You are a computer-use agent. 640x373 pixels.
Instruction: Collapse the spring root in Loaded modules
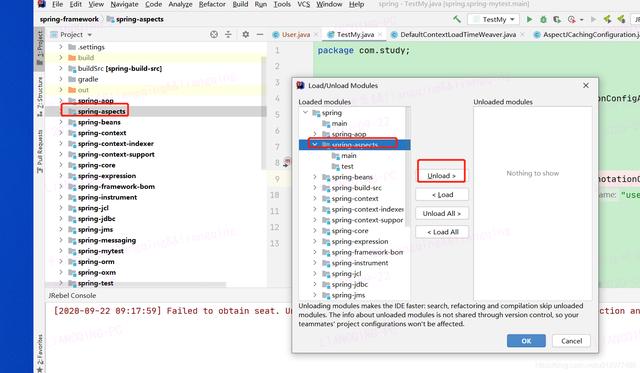[305, 112]
